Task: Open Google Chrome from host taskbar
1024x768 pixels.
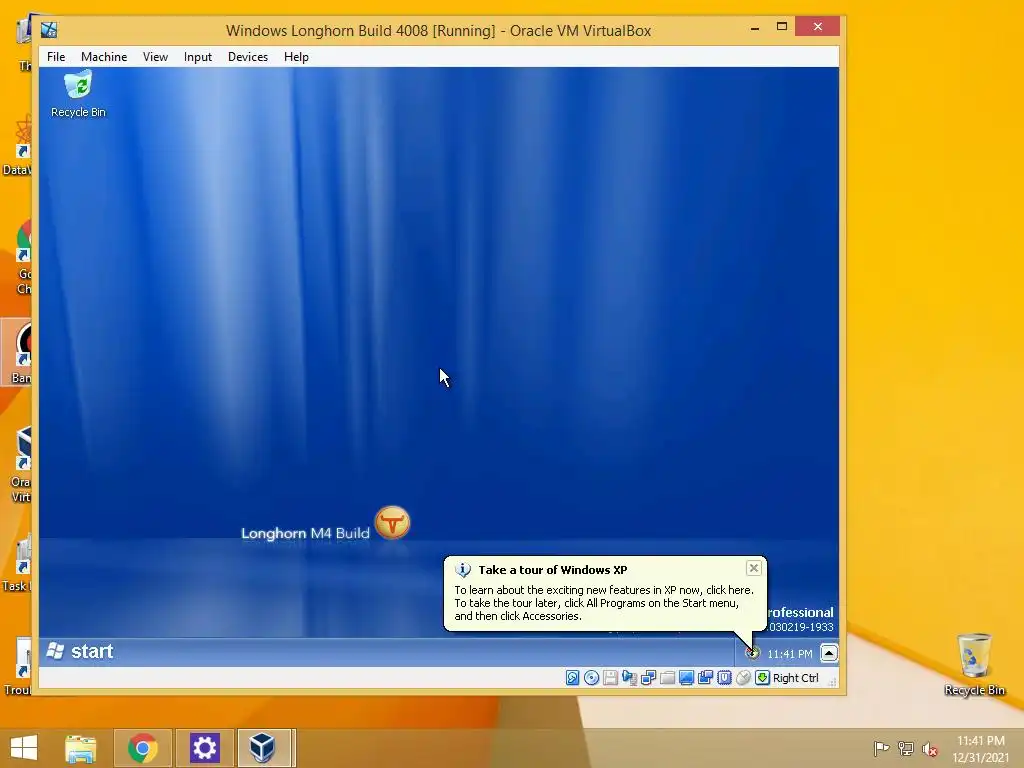Action: point(143,748)
